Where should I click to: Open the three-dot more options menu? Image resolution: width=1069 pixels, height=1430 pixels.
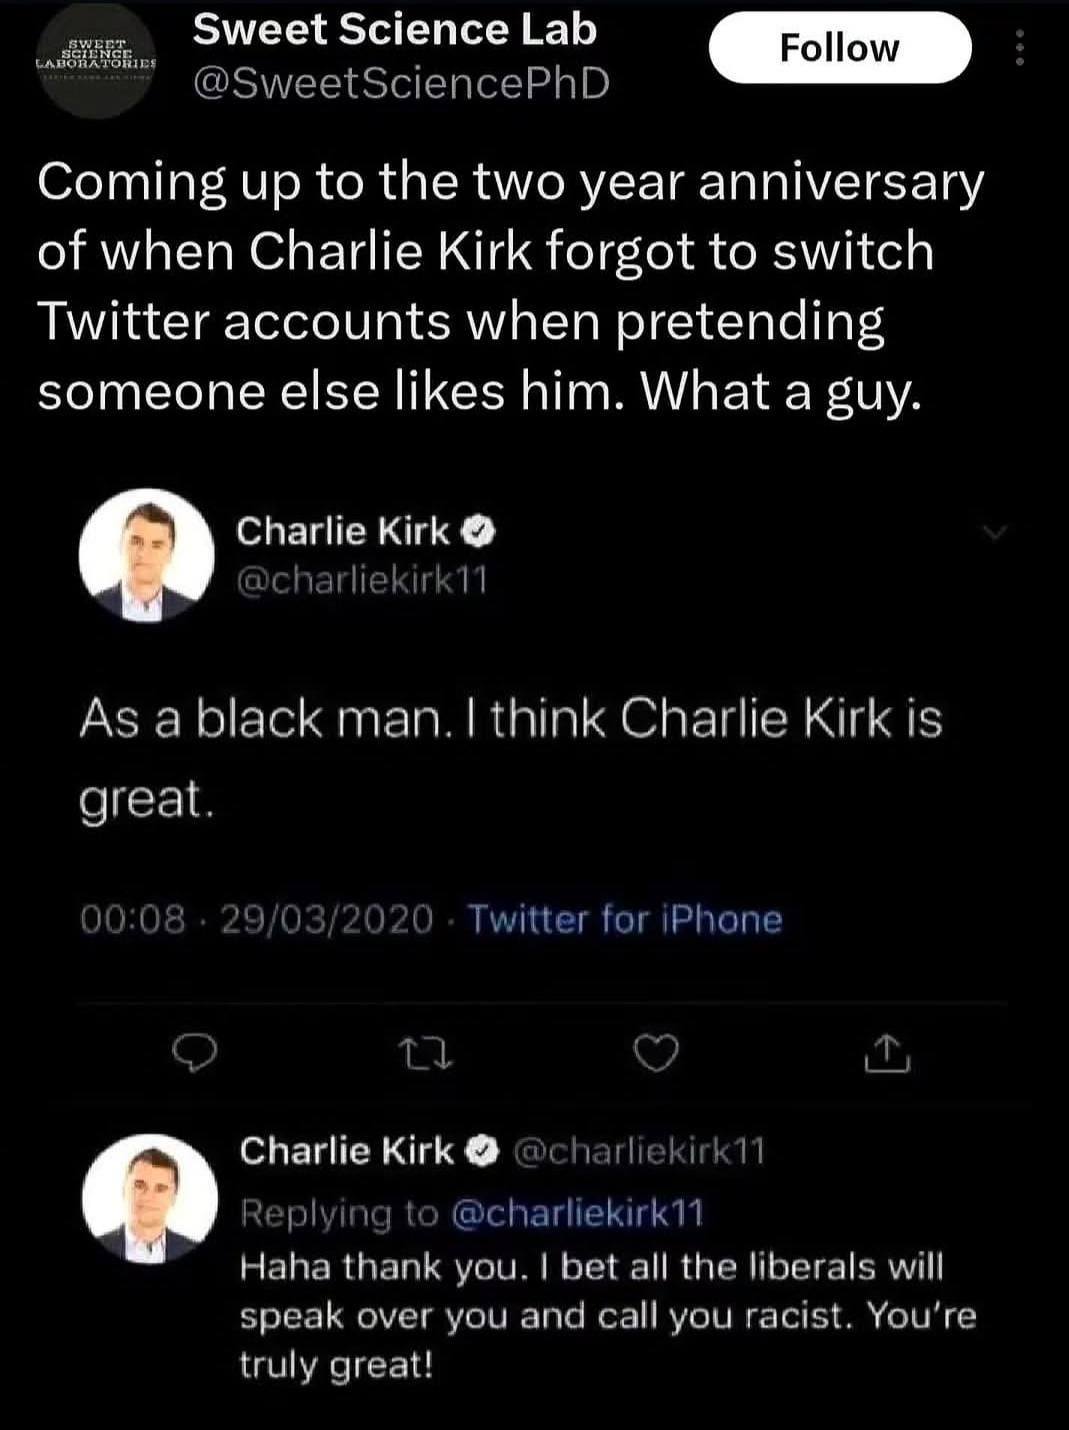coord(1019,48)
